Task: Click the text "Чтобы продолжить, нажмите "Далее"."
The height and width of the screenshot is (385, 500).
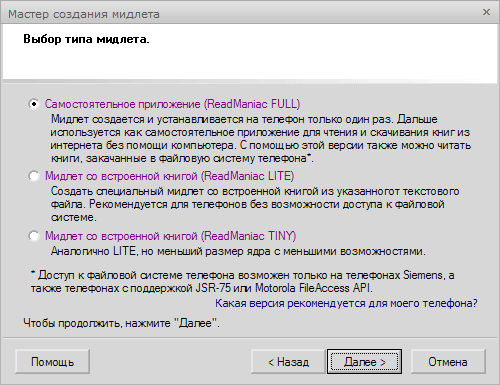Action: pos(121,323)
